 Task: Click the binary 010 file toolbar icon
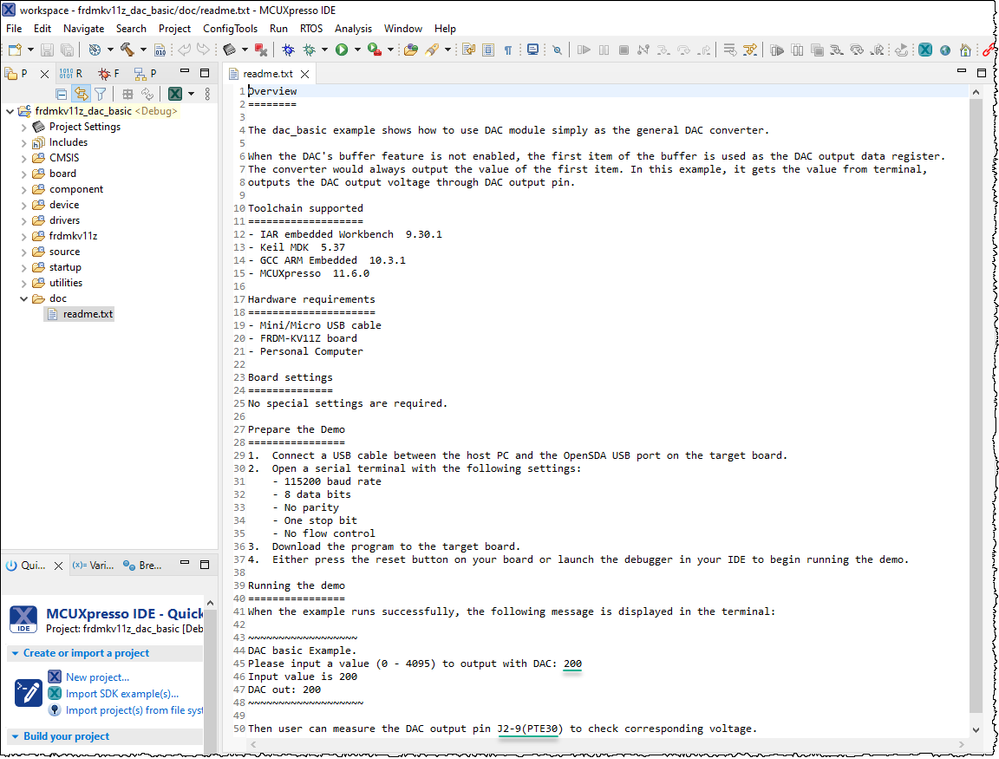160,50
